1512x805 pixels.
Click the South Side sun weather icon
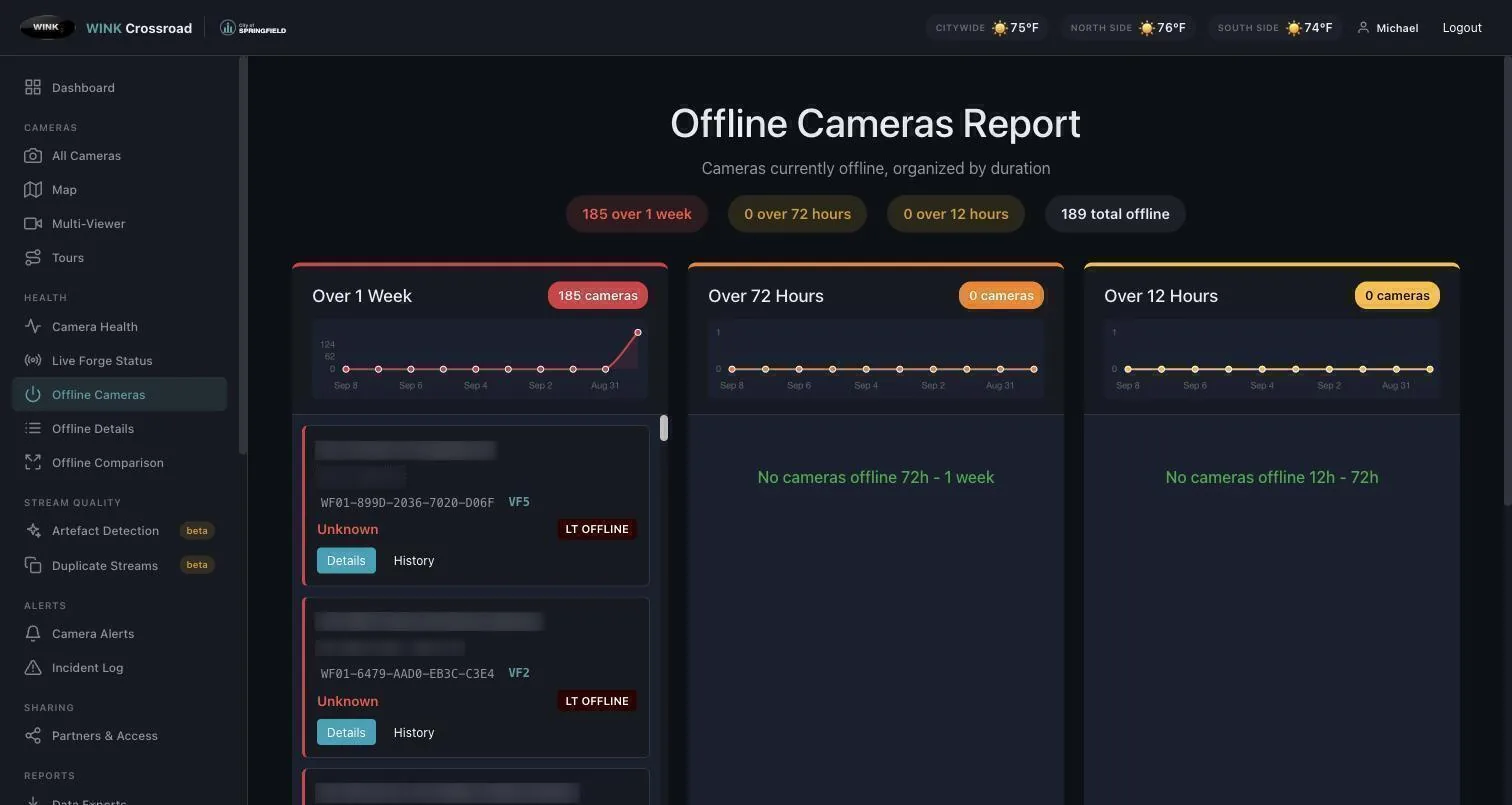tap(1294, 28)
